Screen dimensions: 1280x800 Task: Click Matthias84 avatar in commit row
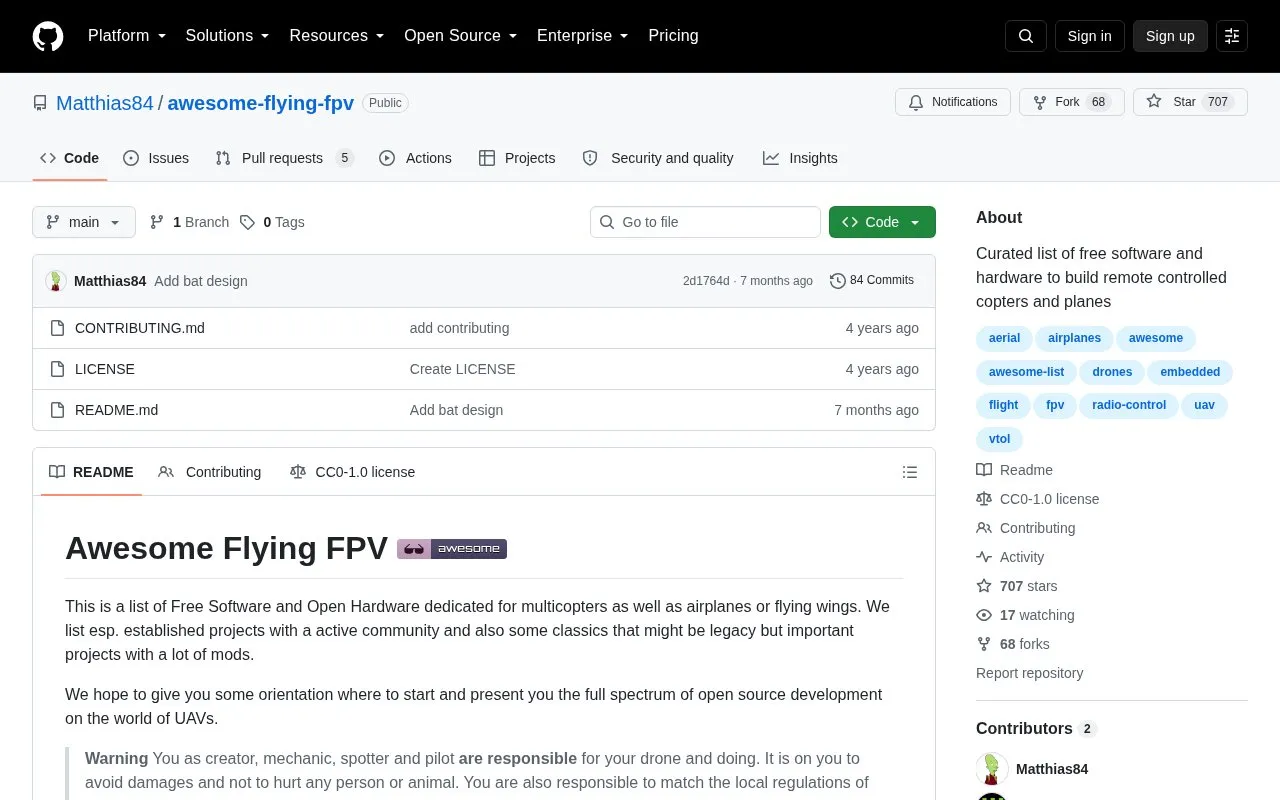(56, 281)
